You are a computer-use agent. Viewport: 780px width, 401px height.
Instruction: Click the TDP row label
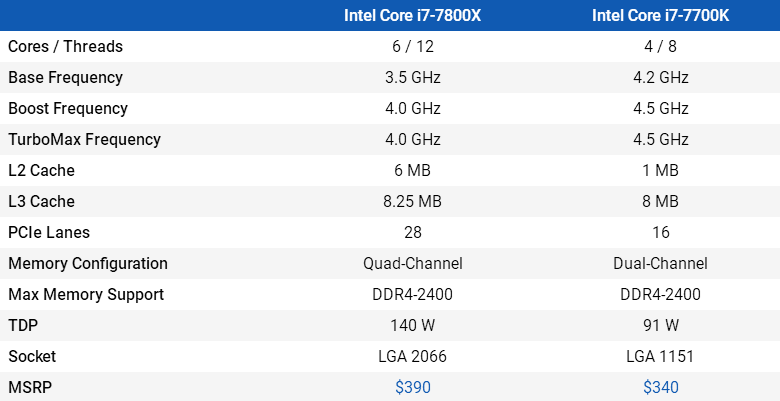click(22, 325)
